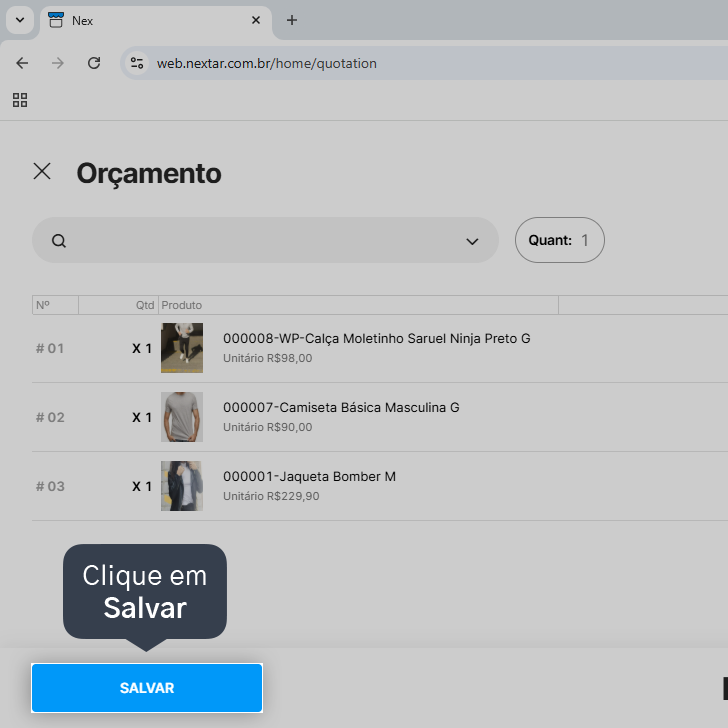Select 000007-Camiseta Básica Masculina G
The height and width of the screenshot is (728, 728).
tap(341, 407)
